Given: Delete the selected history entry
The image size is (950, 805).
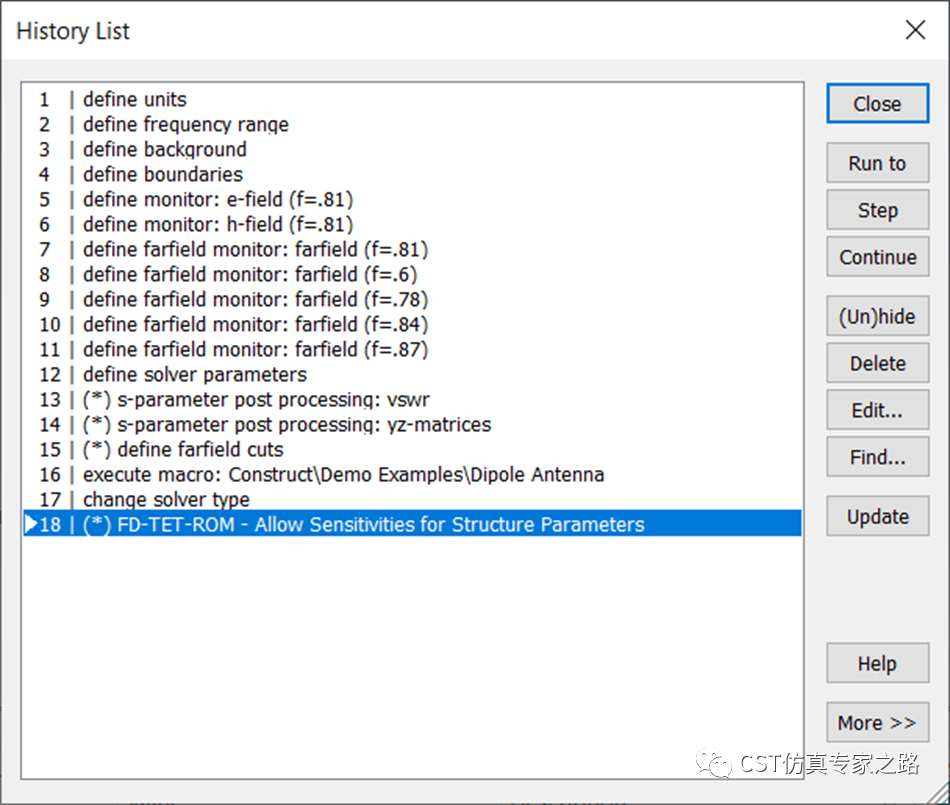Looking at the screenshot, I should [x=877, y=363].
